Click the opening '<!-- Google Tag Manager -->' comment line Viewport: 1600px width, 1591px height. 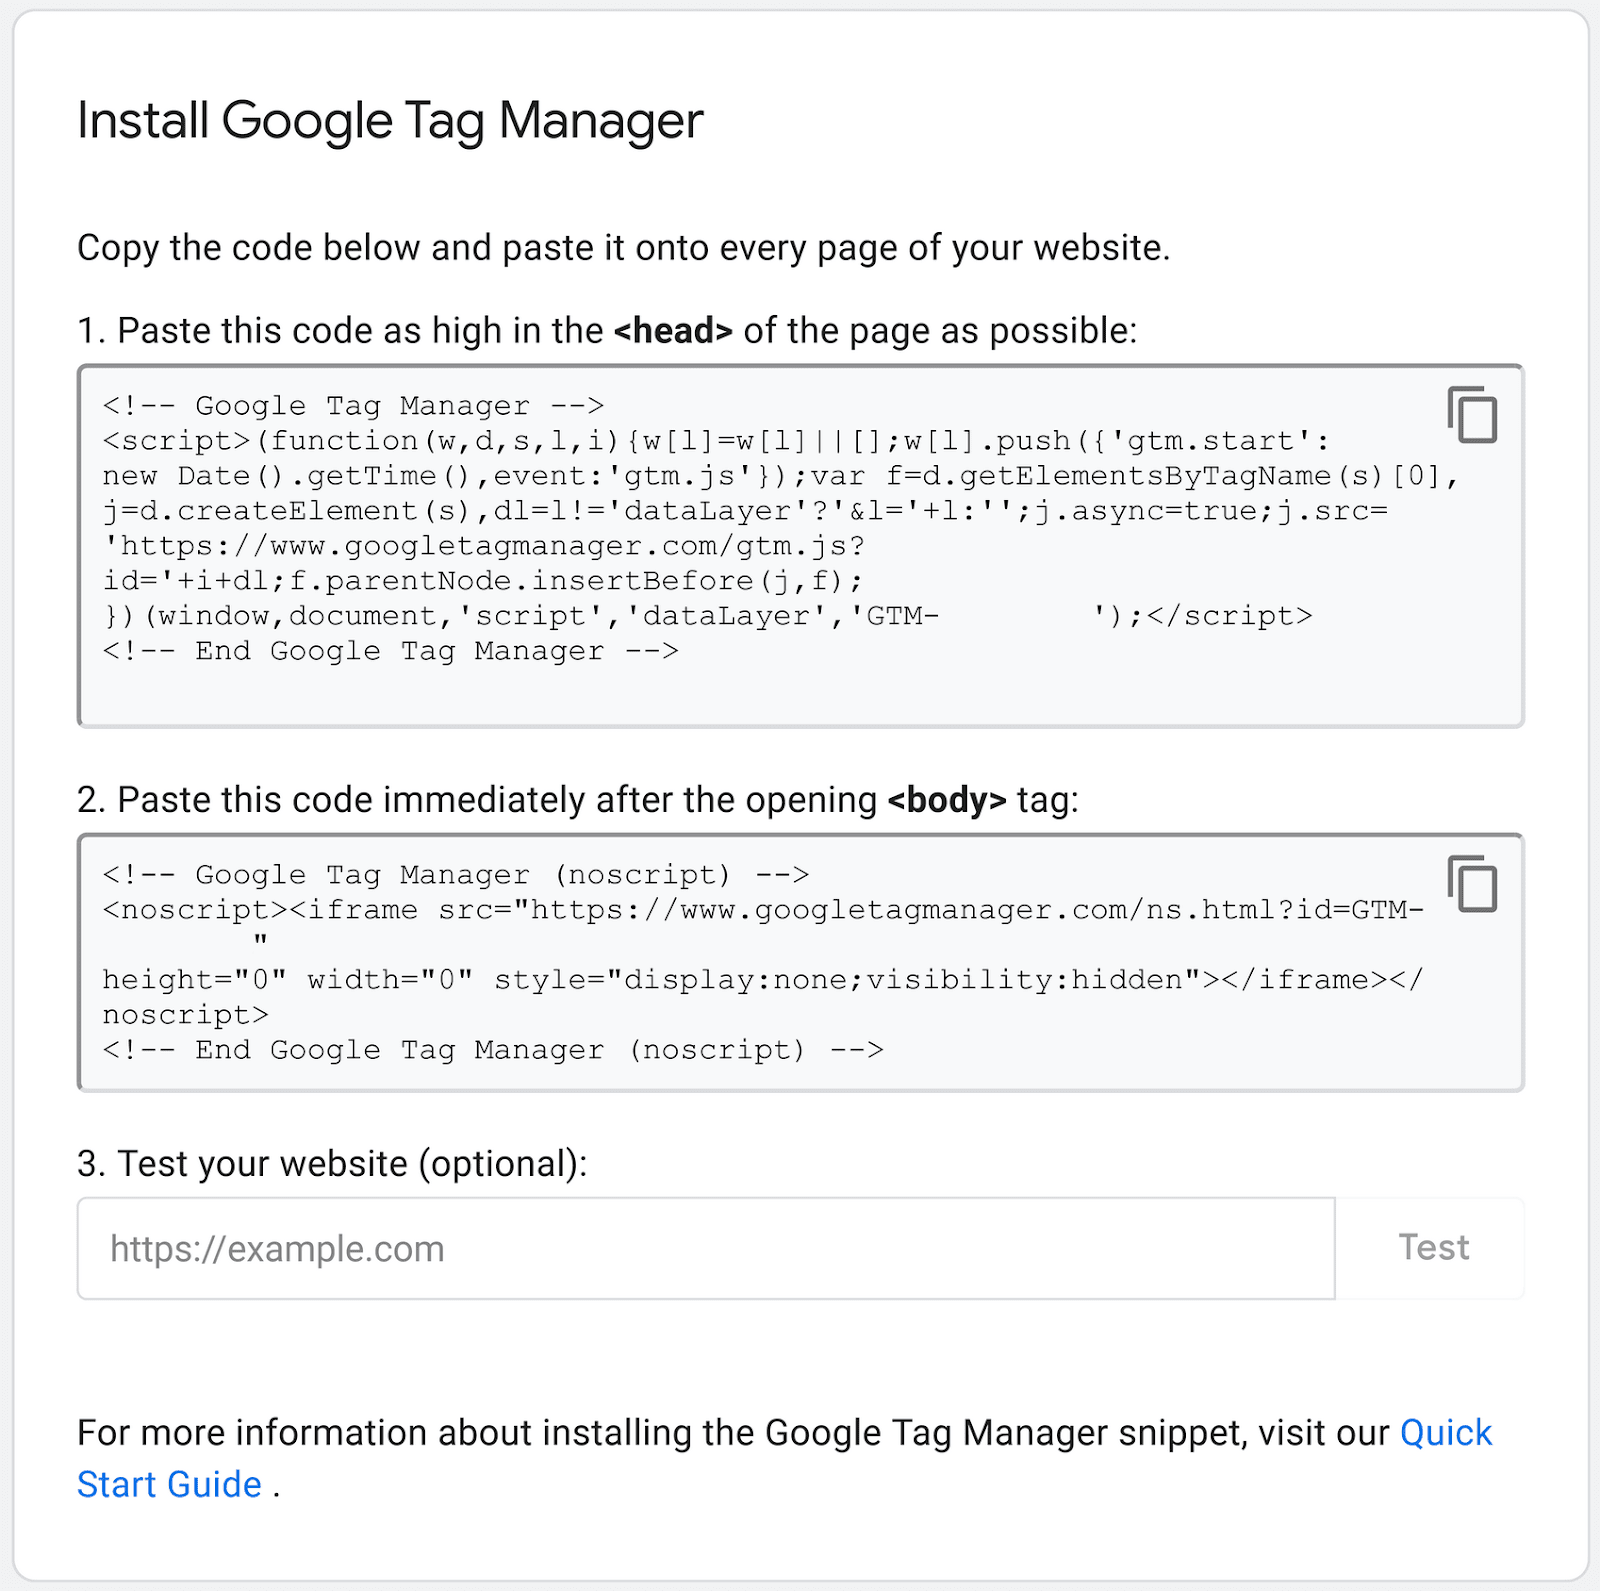tap(353, 406)
